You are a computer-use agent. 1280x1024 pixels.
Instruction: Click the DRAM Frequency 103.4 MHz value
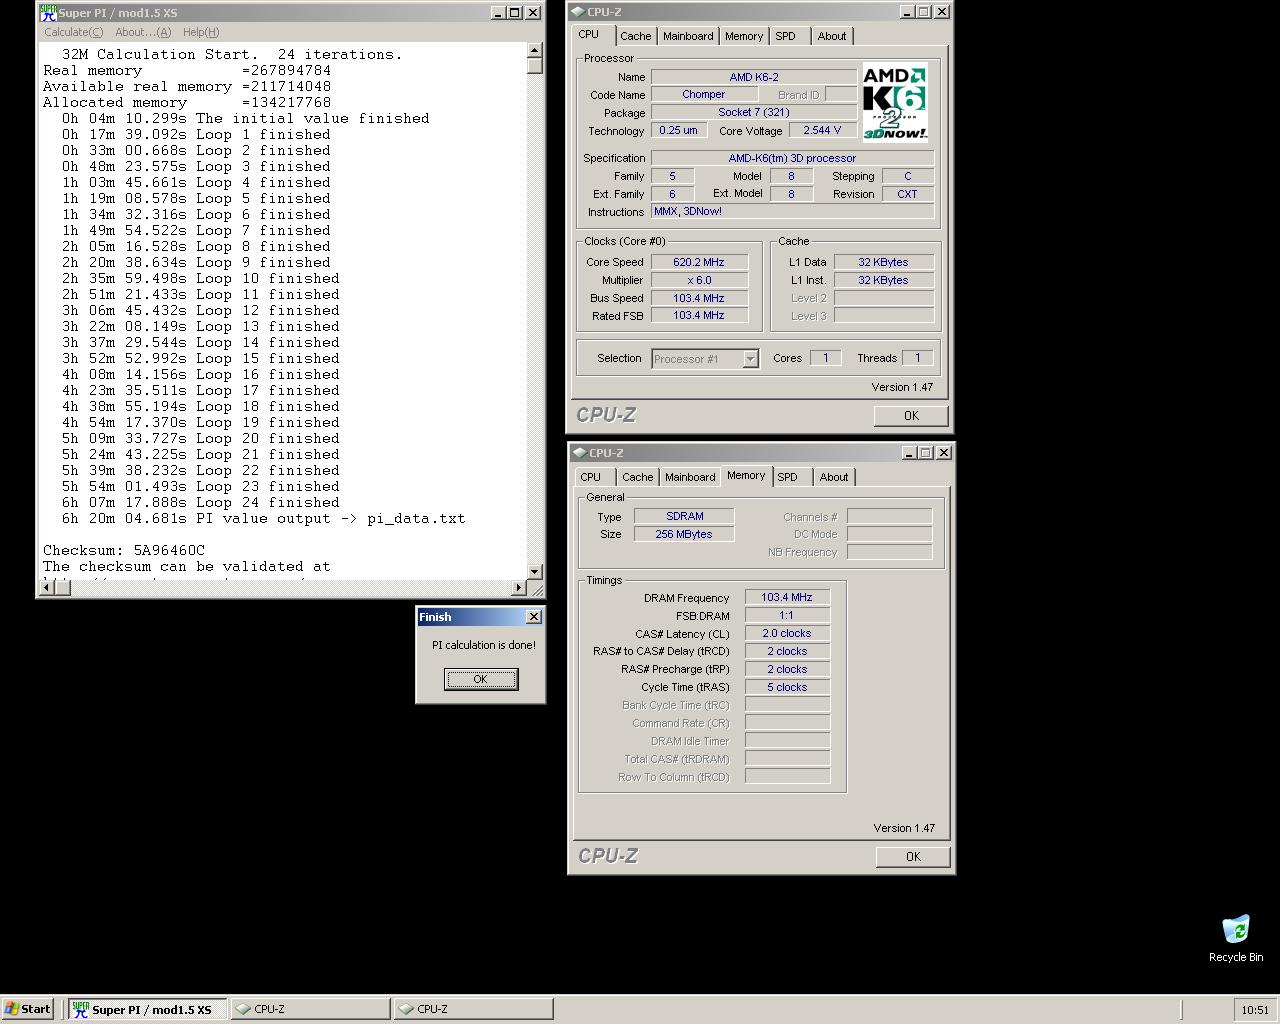tap(787, 598)
